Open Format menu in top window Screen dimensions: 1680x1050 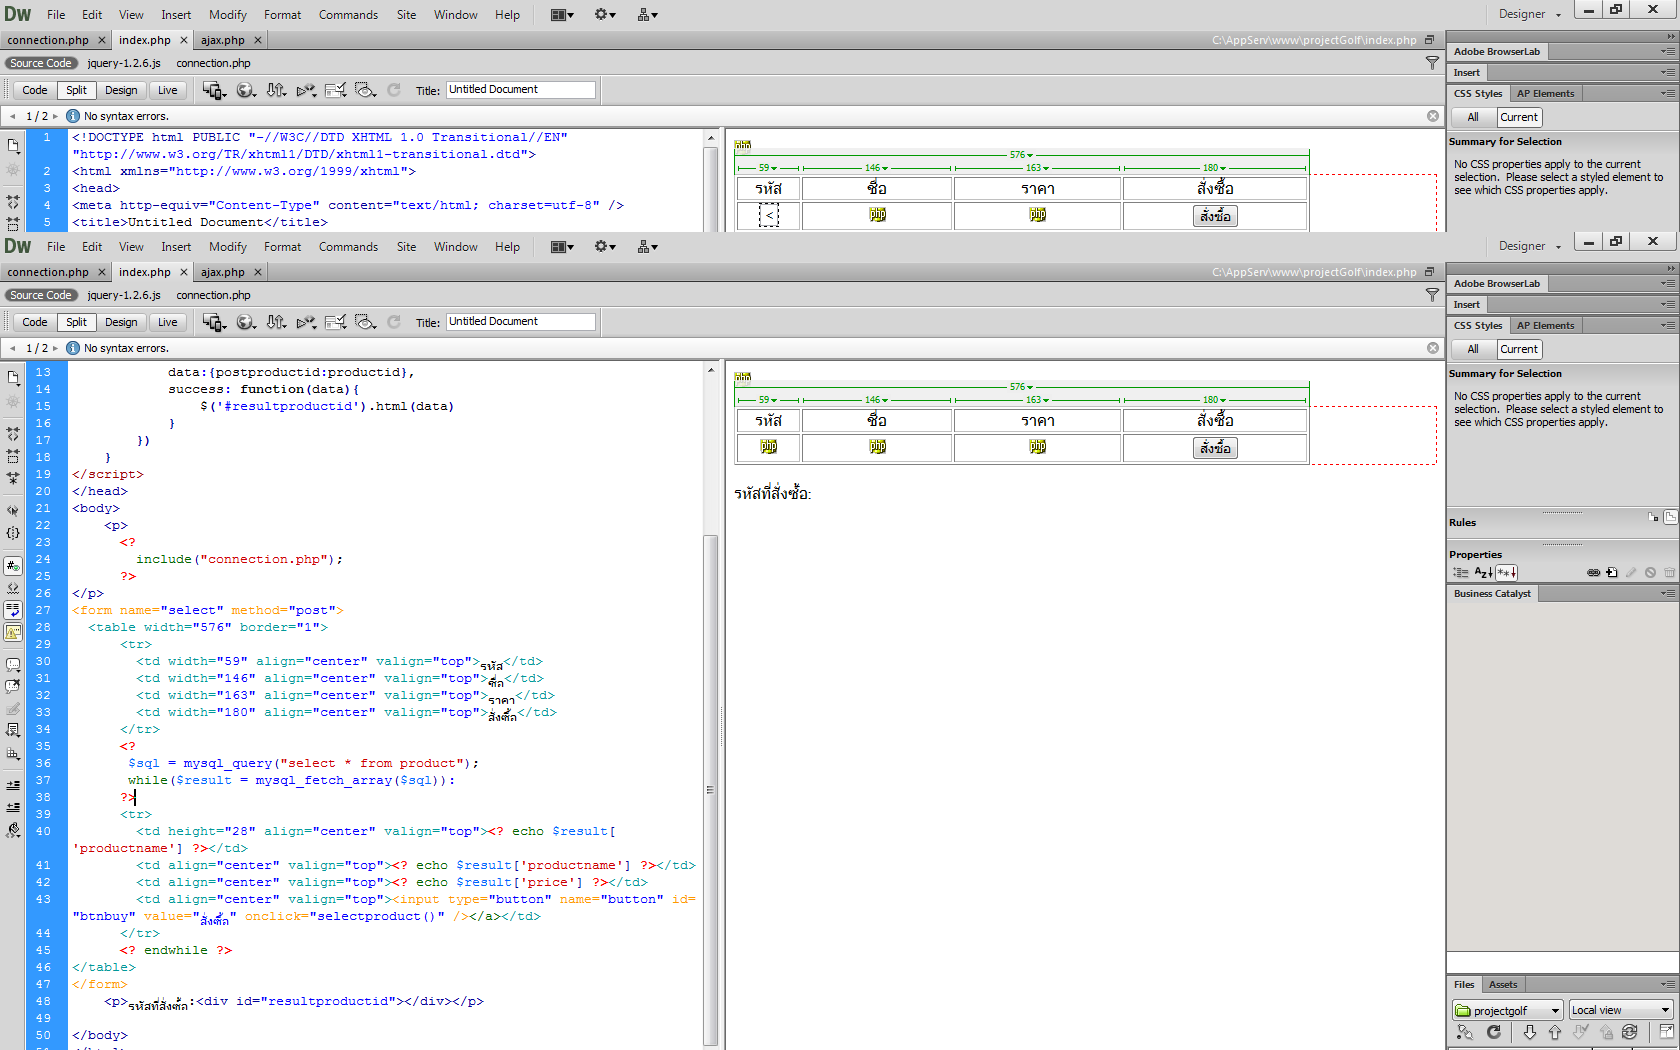point(283,15)
